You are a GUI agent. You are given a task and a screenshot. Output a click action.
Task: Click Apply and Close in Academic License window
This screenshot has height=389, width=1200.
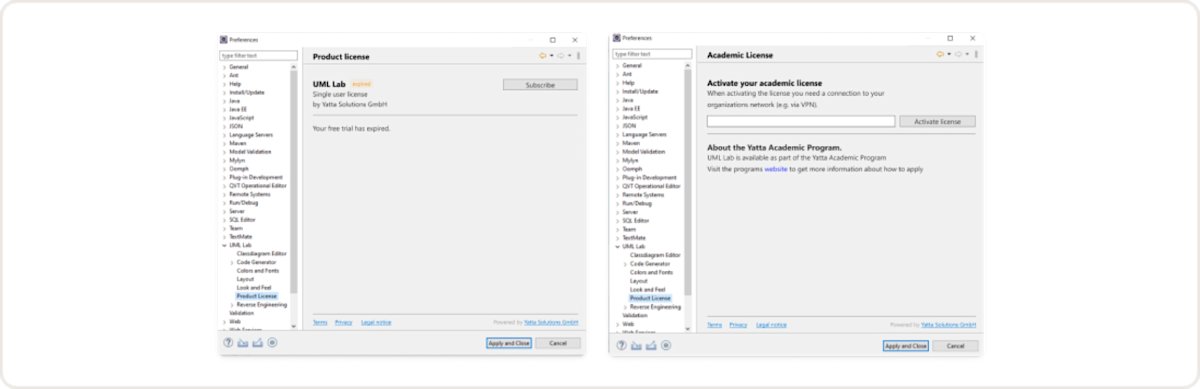905,346
